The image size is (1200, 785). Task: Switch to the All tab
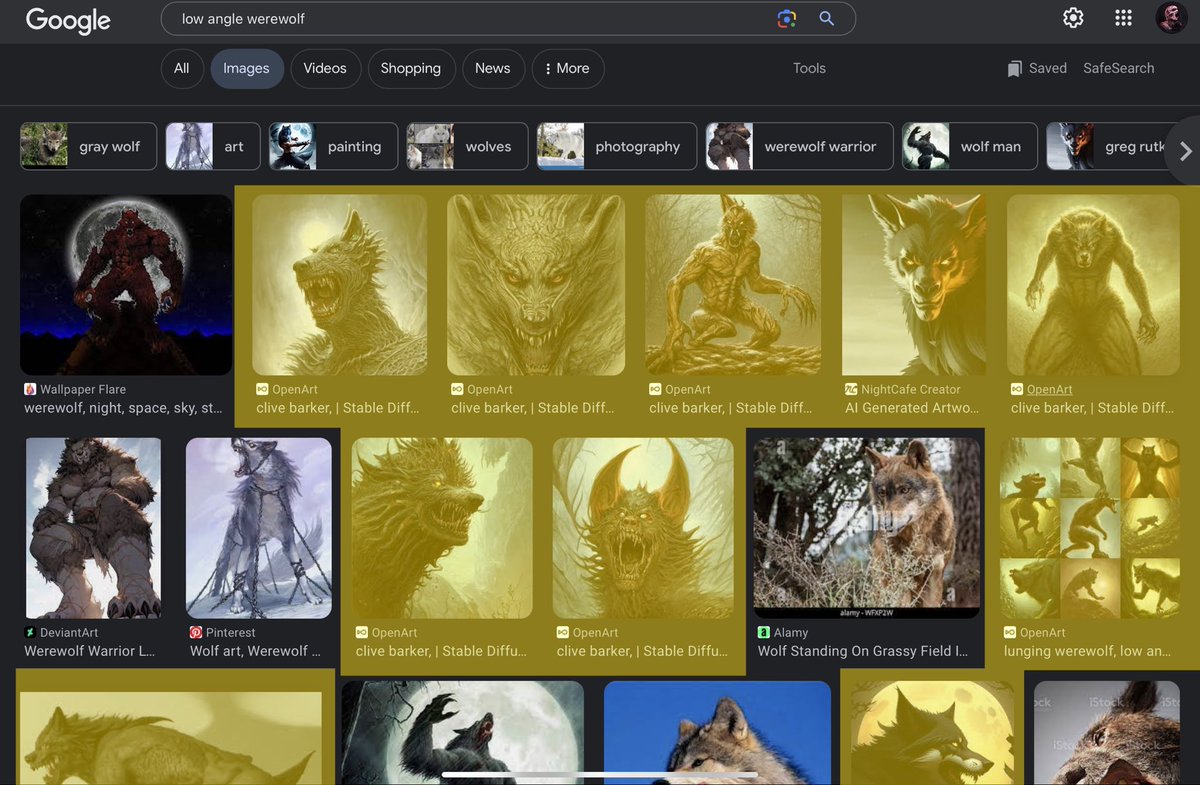click(182, 68)
